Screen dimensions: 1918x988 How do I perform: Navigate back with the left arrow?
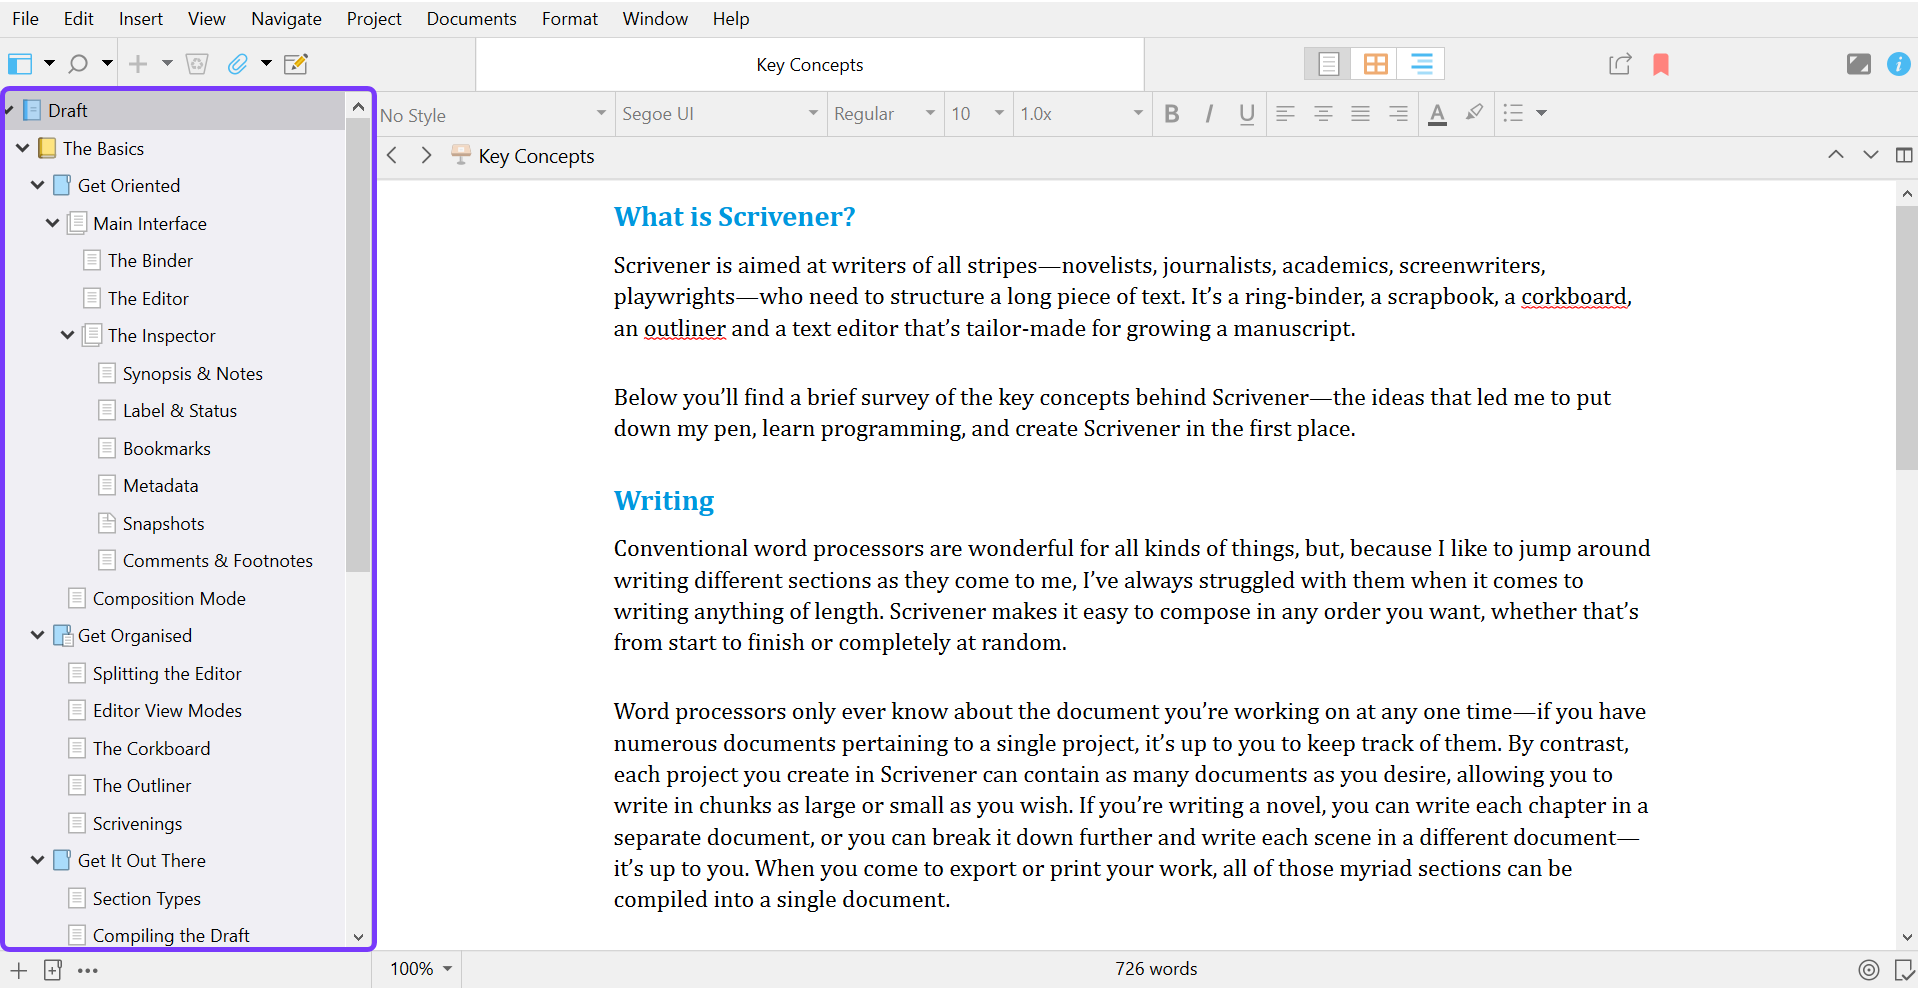[393, 155]
